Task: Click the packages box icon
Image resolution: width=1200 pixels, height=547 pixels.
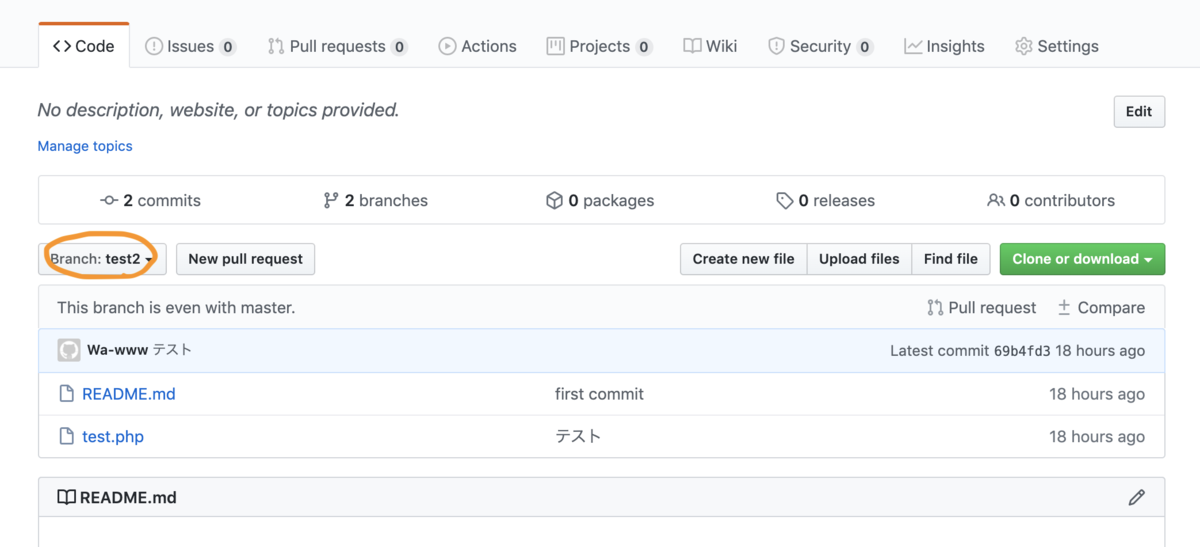Action: click(x=554, y=200)
